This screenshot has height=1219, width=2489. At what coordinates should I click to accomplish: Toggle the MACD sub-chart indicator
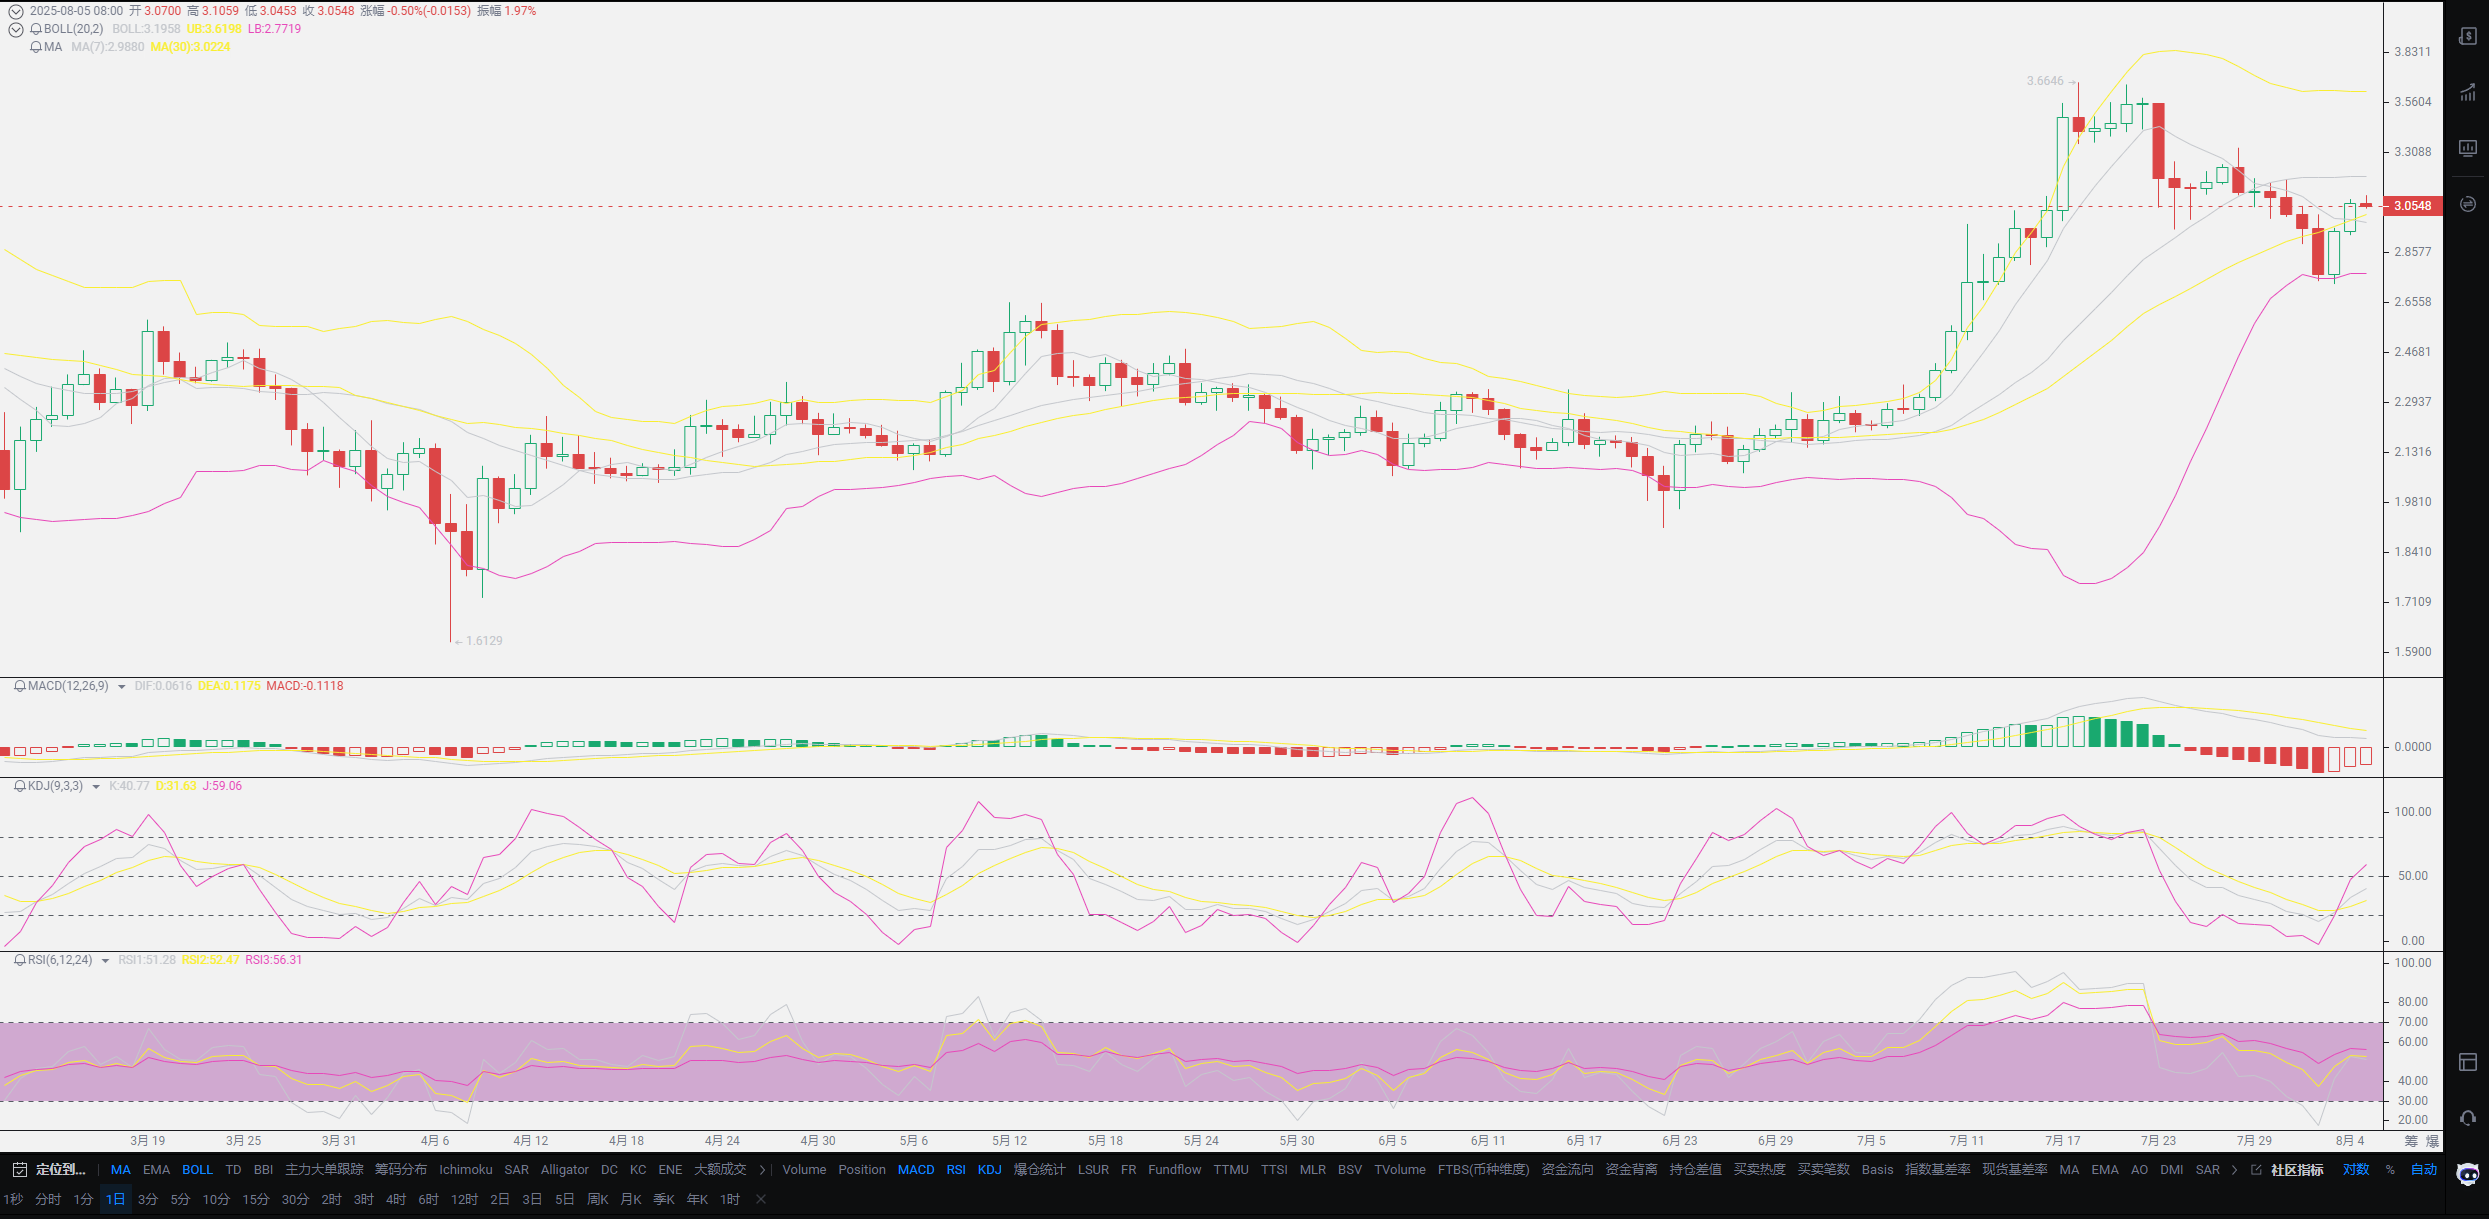click(x=916, y=1170)
